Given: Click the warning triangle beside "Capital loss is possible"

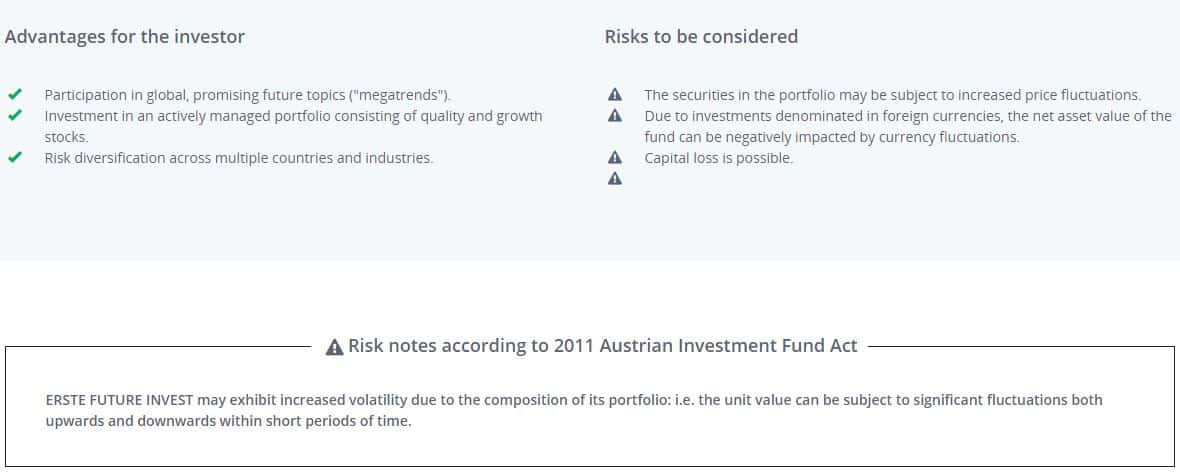Looking at the screenshot, I should pos(615,158).
